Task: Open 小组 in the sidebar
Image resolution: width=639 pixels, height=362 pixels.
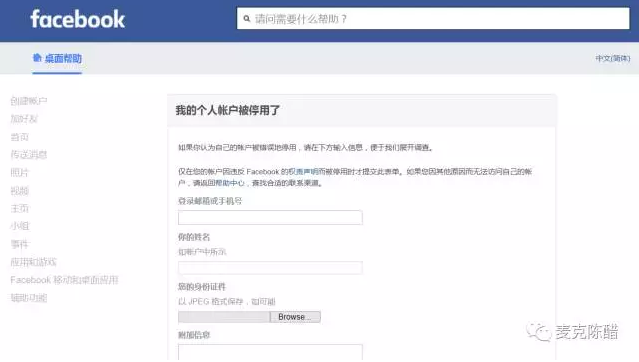Action: (20, 226)
